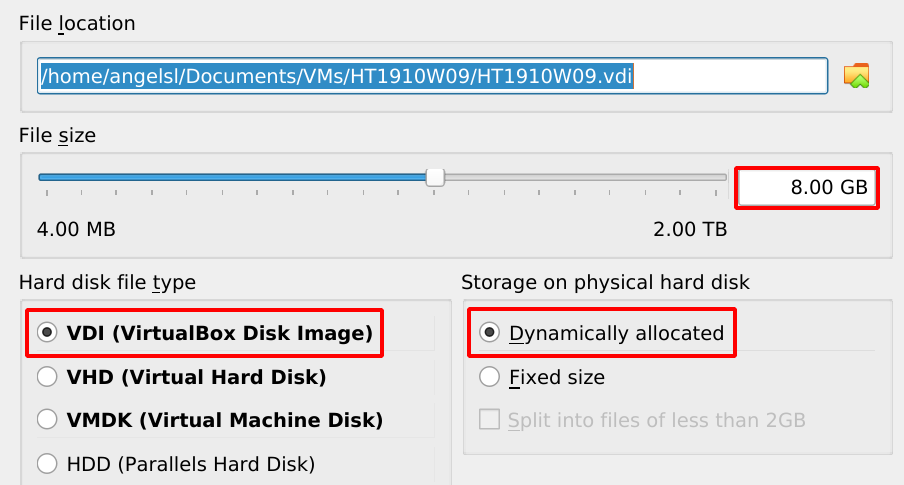The height and width of the screenshot is (485, 904).
Task: Click the Hard disk file type heading
Action: 107,283
